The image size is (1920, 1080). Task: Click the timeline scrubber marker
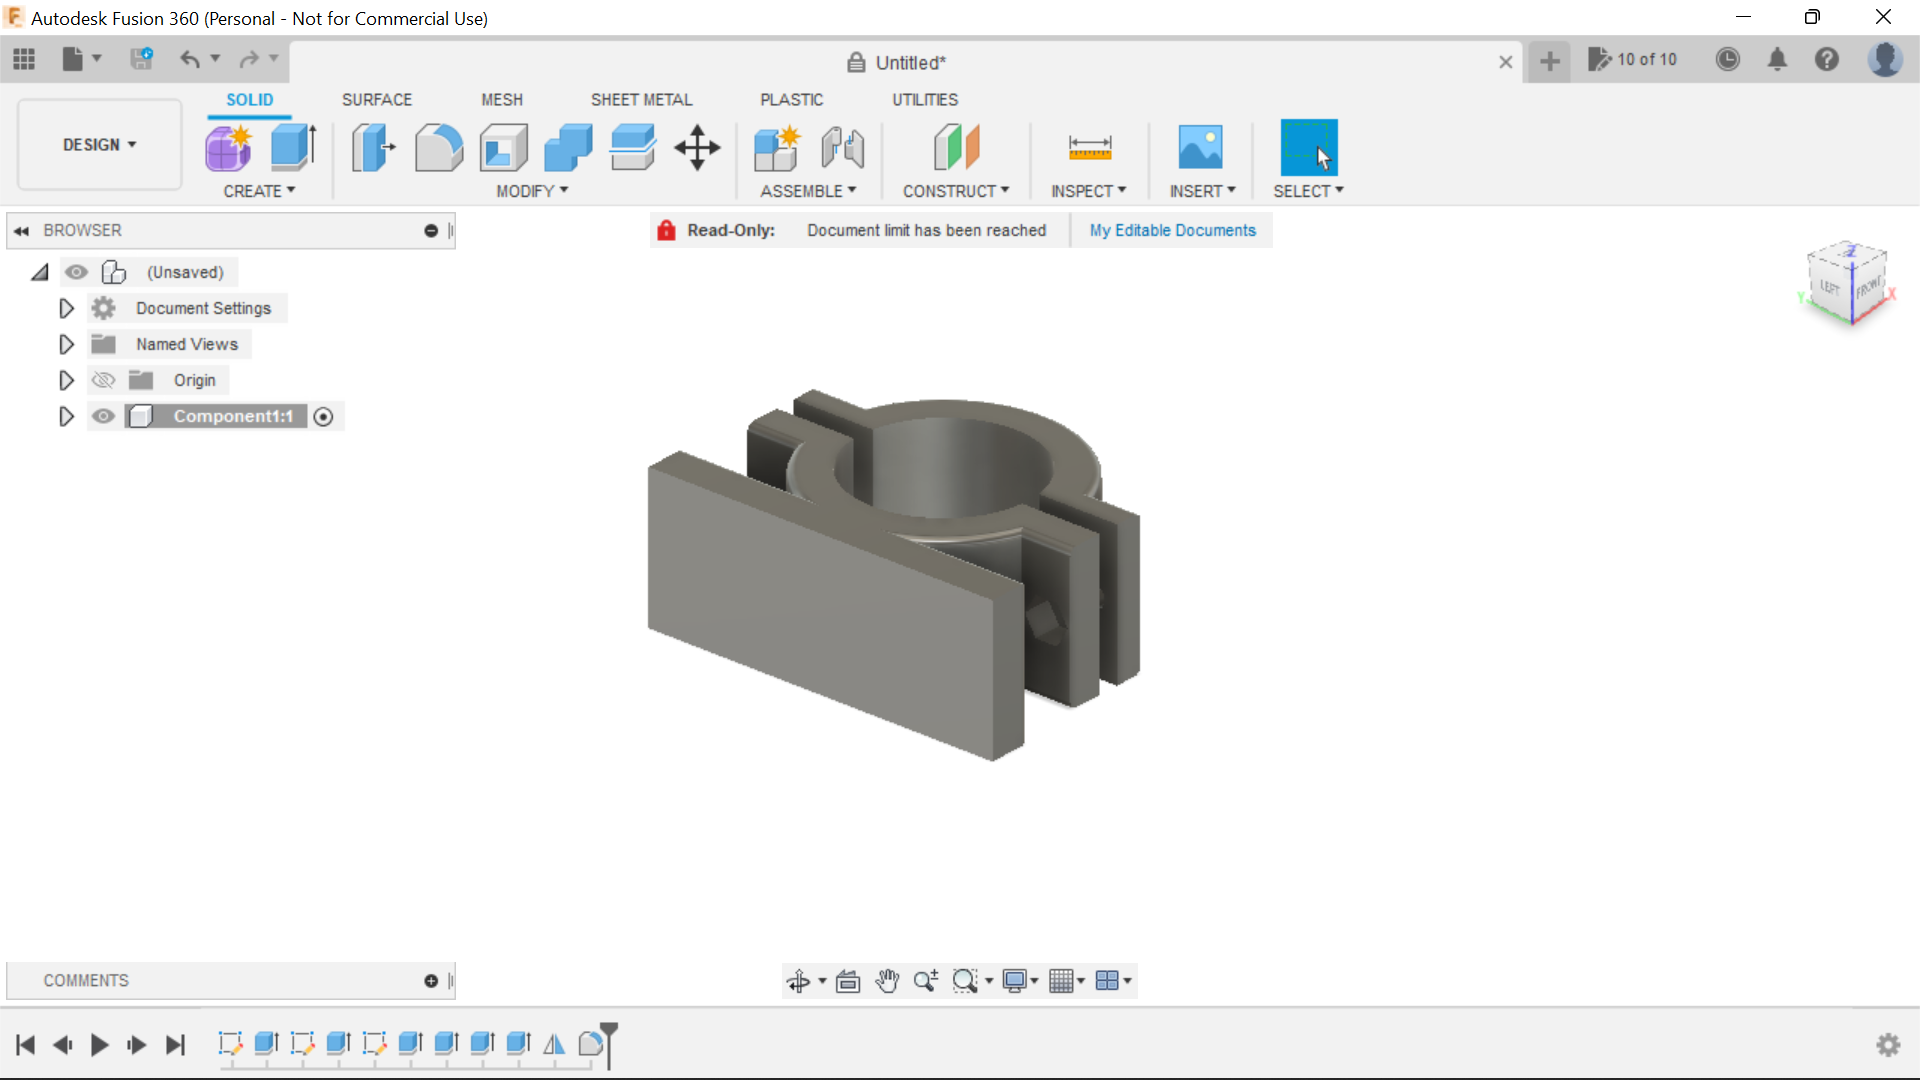coord(600,1044)
